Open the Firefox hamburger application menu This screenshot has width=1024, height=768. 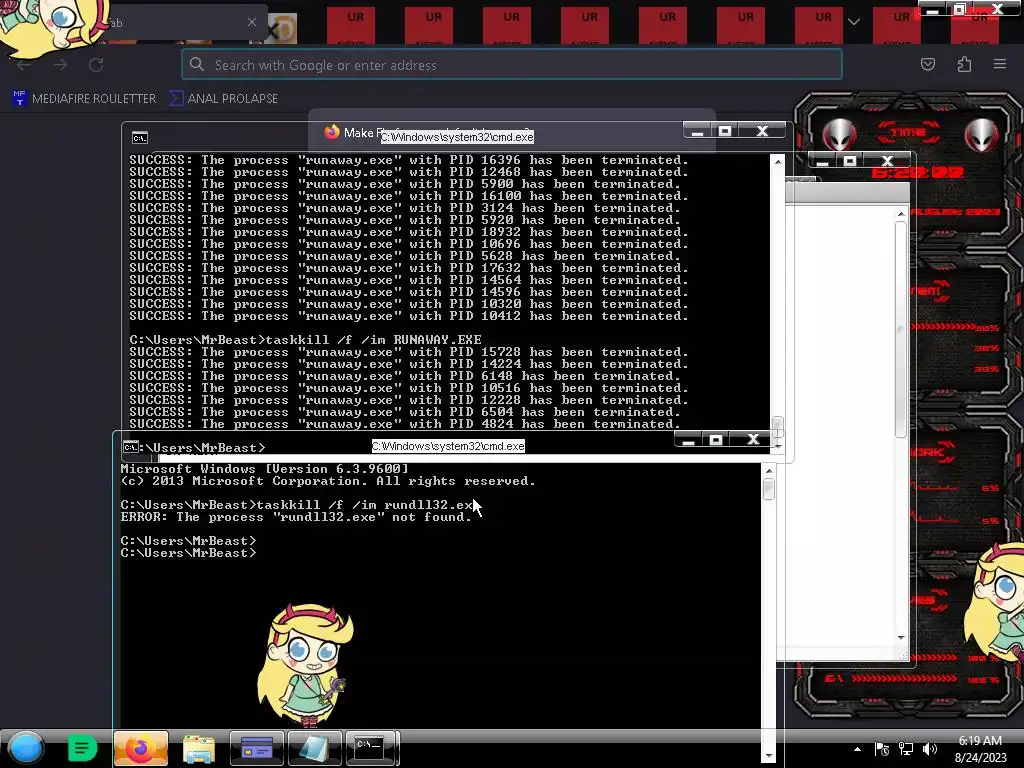tap(999, 64)
